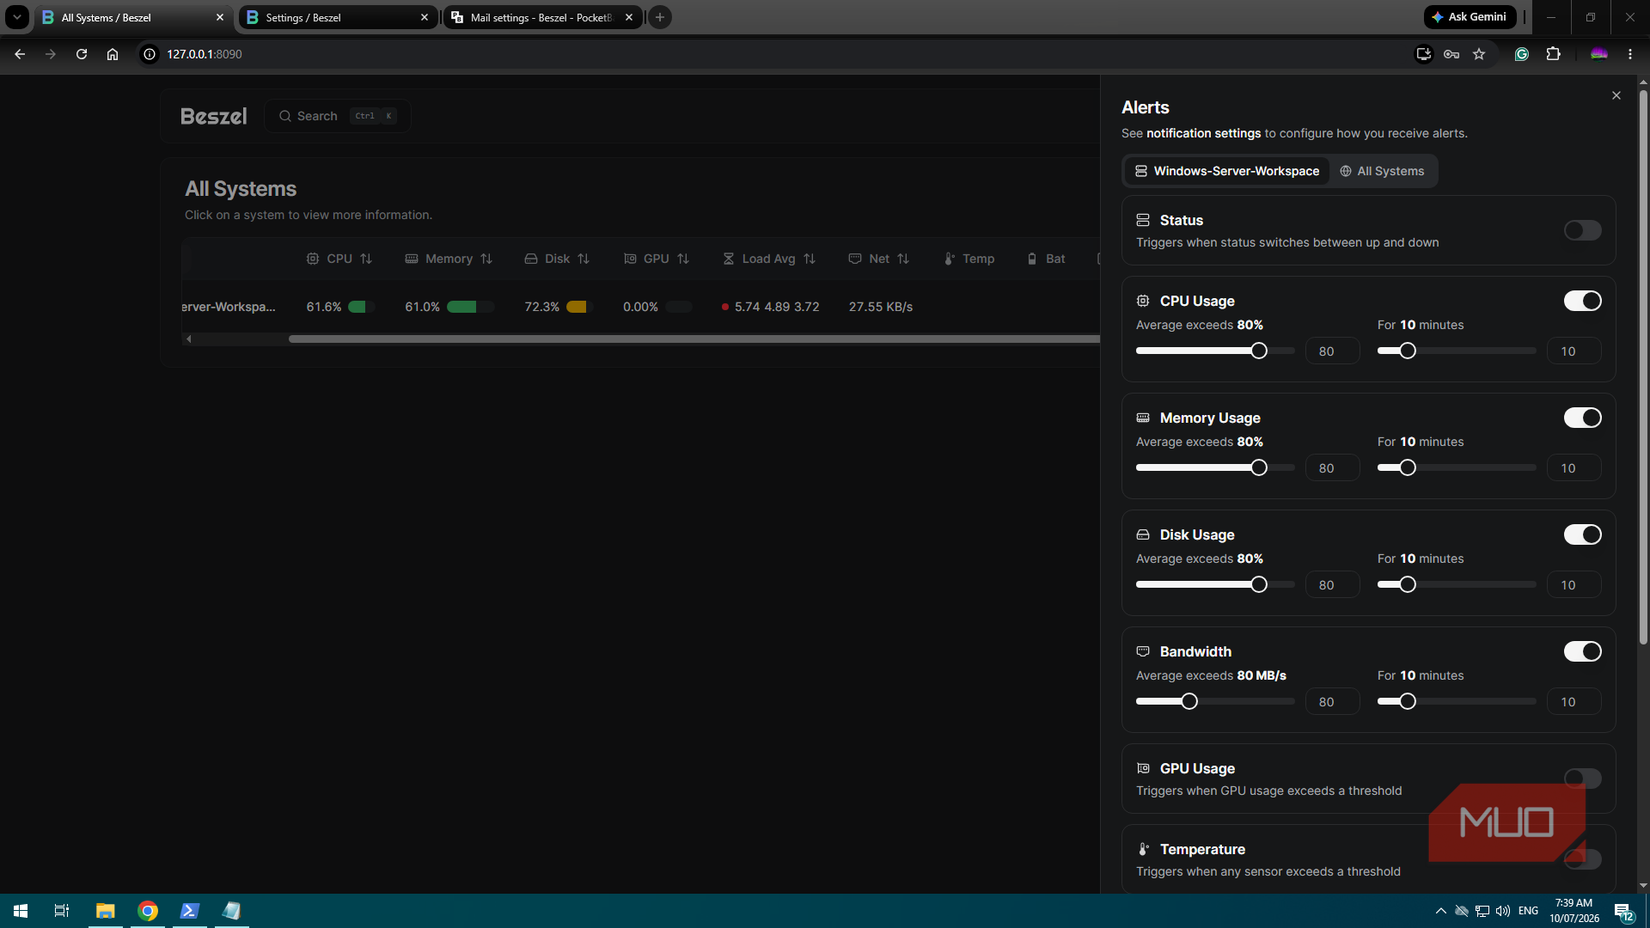
Task: Sort systems by Net column
Action: [879, 259]
